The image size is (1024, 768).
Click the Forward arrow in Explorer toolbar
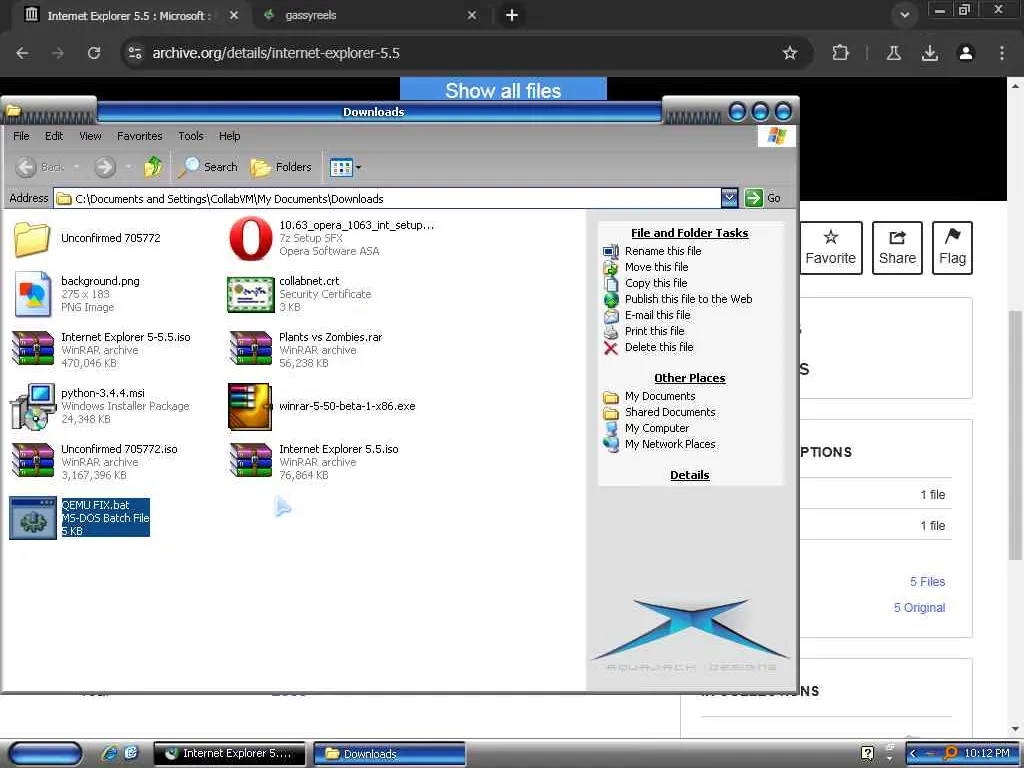click(x=104, y=167)
